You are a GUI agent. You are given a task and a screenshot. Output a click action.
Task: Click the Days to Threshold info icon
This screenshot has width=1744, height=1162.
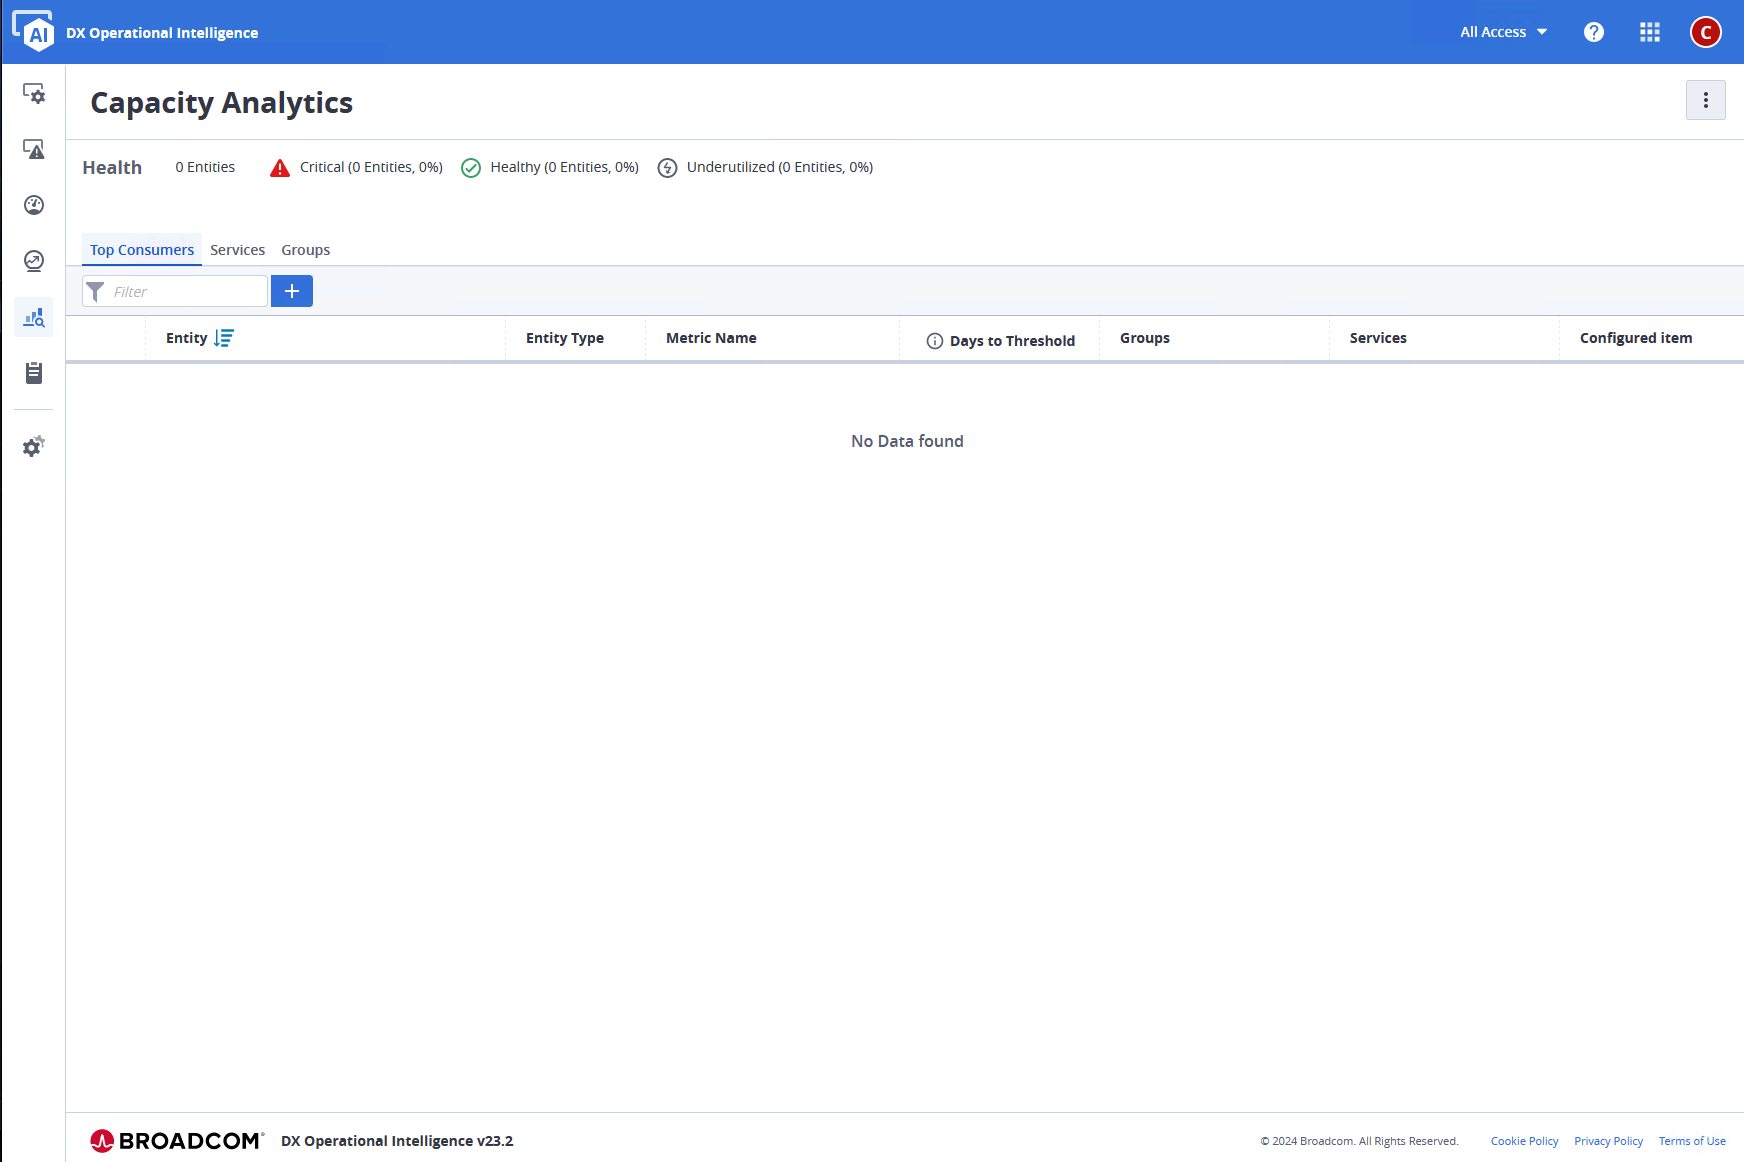coord(935,341)
